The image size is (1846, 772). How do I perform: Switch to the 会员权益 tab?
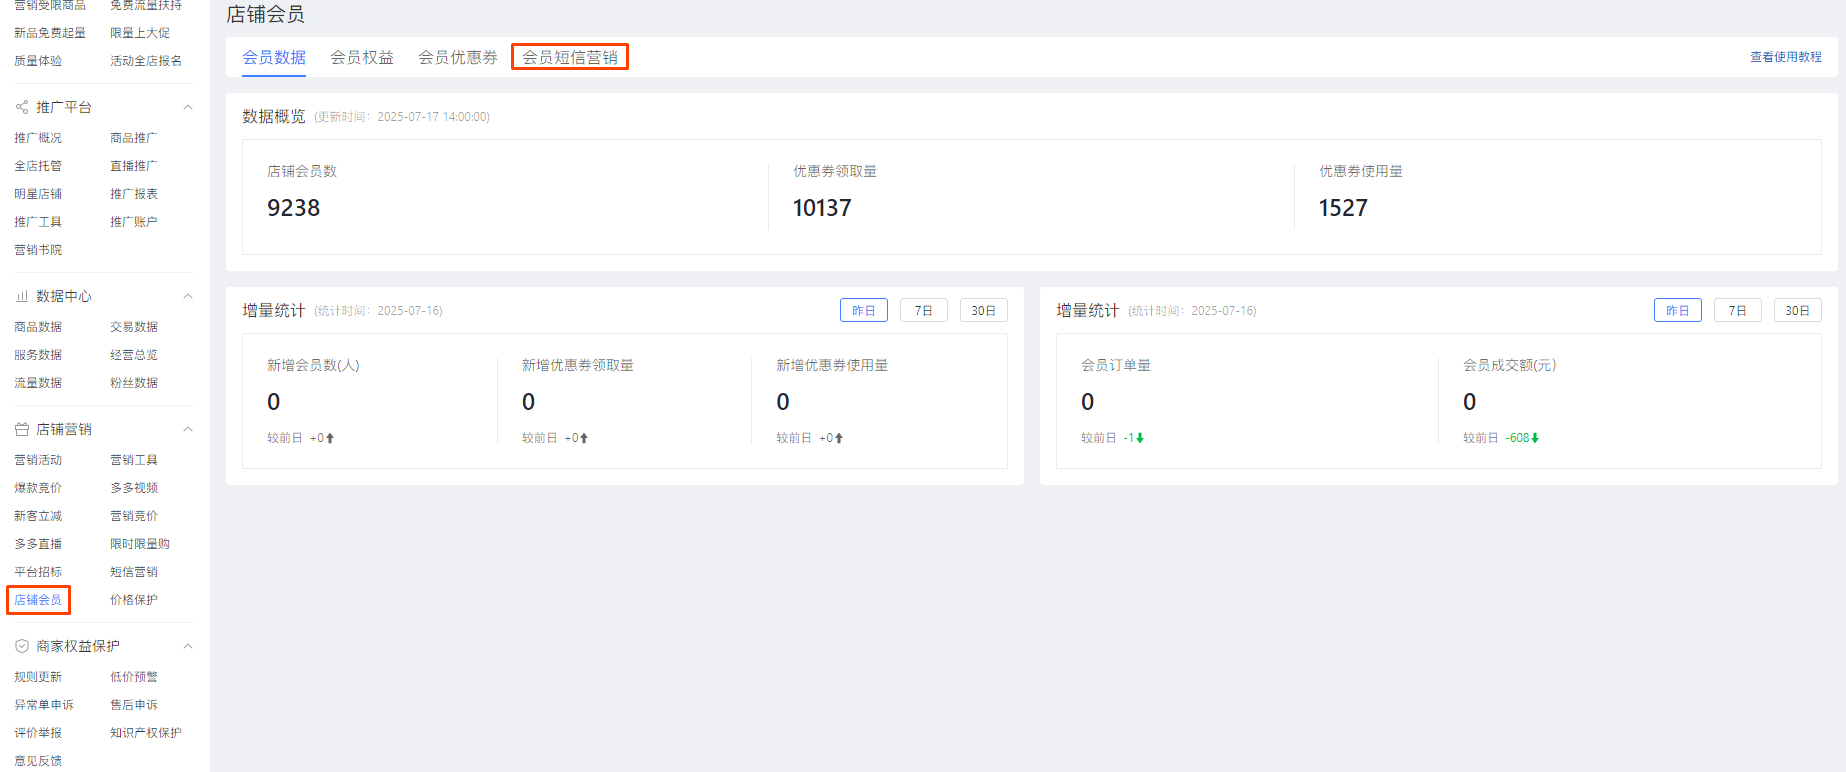pyautogui.click(x=362, y=57)
